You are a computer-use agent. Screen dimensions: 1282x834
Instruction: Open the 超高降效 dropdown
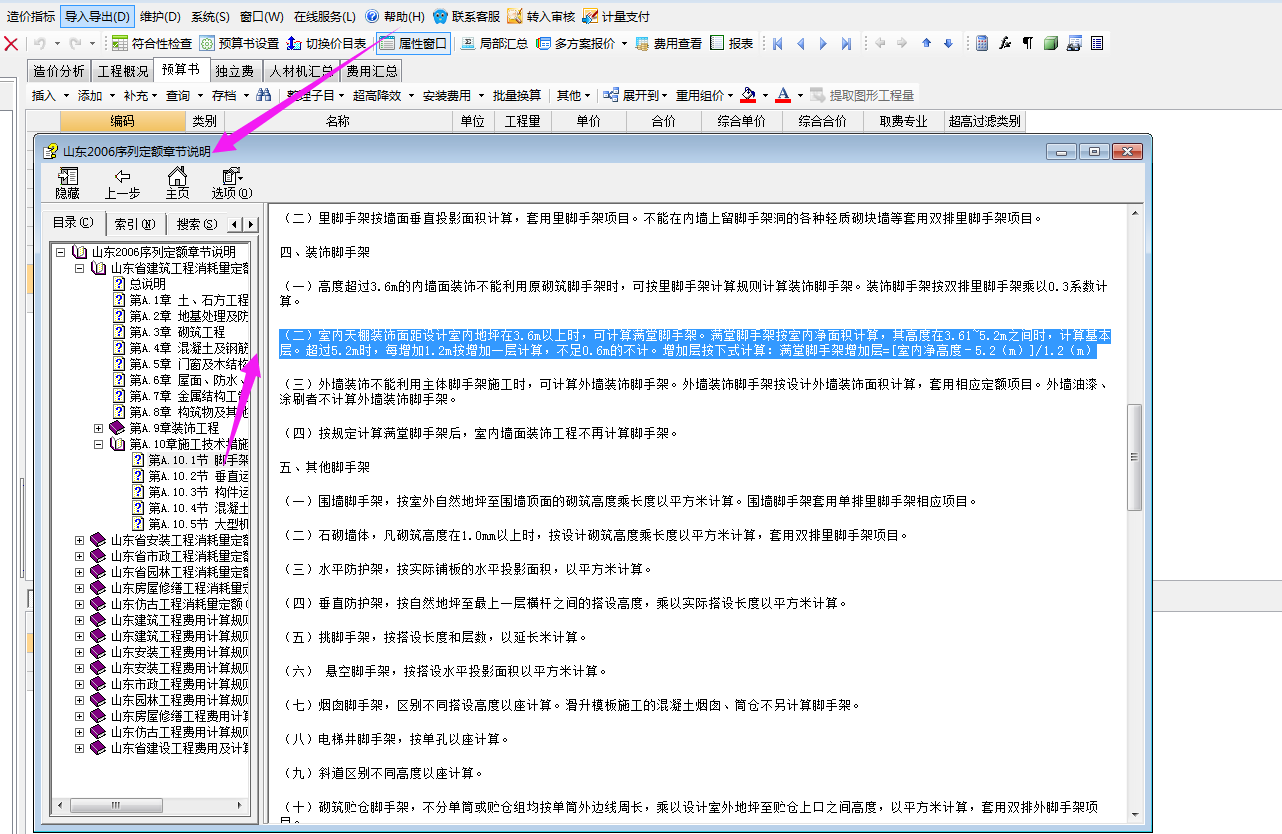(383, 95)
